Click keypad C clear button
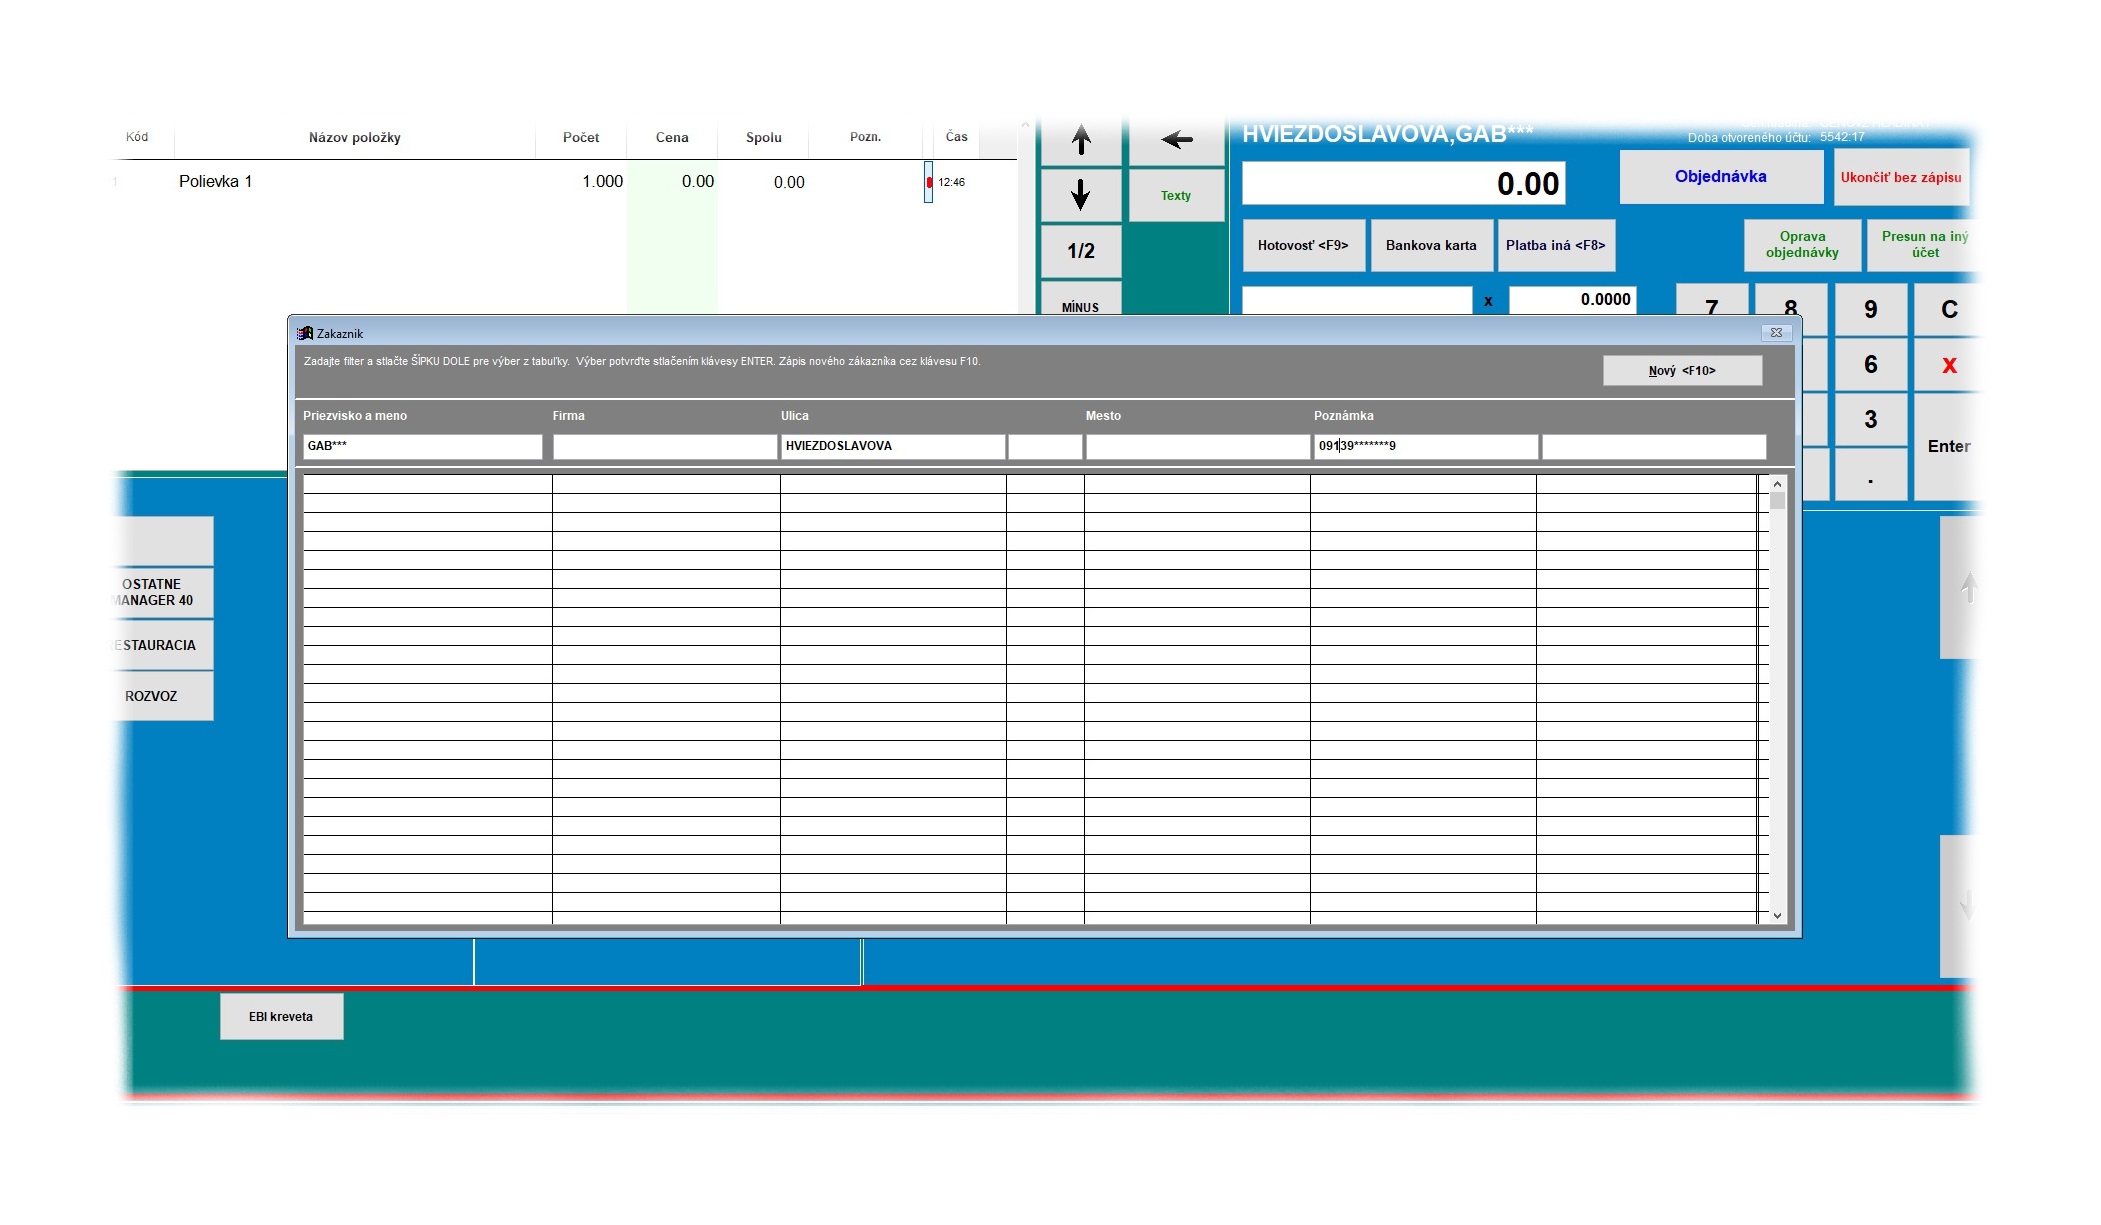 pyautogui.click(x=1948, y=310)
